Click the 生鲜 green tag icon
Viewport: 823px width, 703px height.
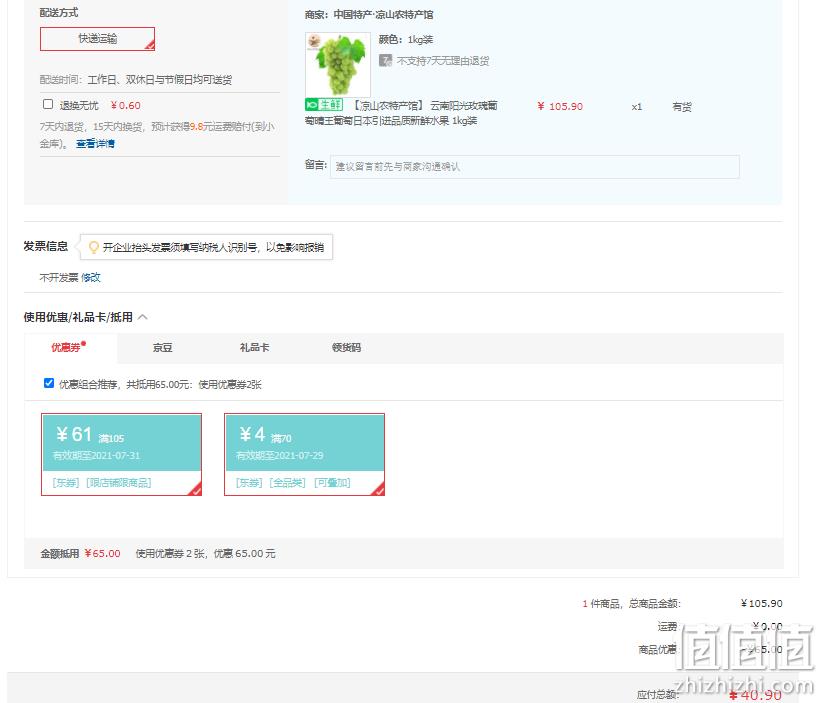pos(324,104)
